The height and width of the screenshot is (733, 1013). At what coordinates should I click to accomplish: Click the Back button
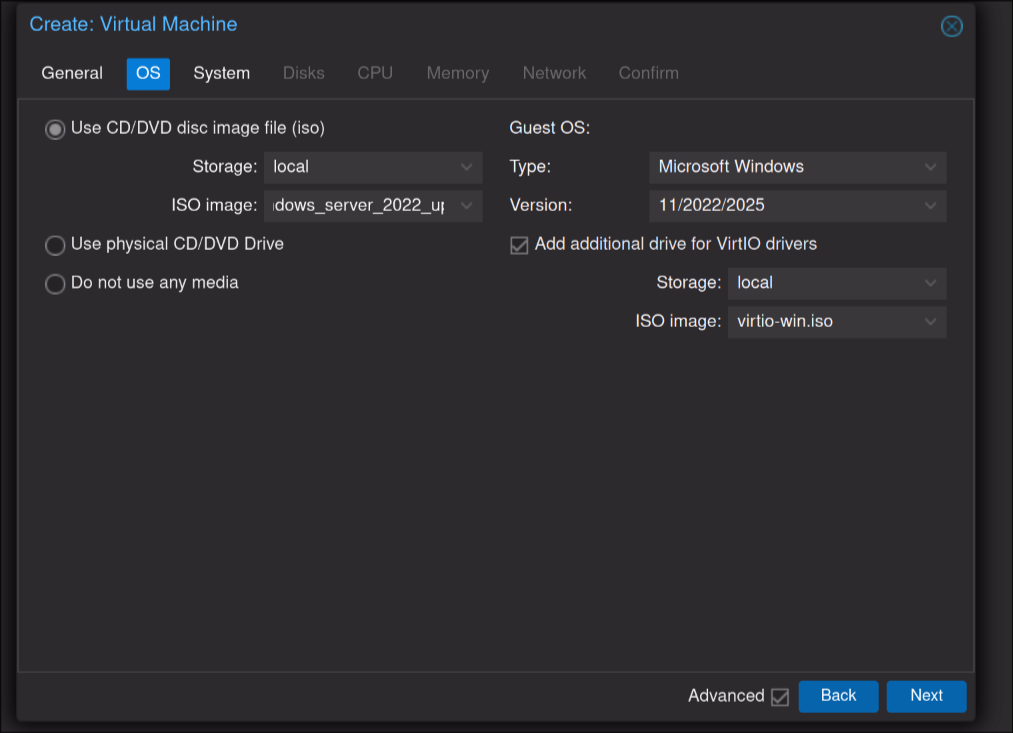click(x=838, y=696)
